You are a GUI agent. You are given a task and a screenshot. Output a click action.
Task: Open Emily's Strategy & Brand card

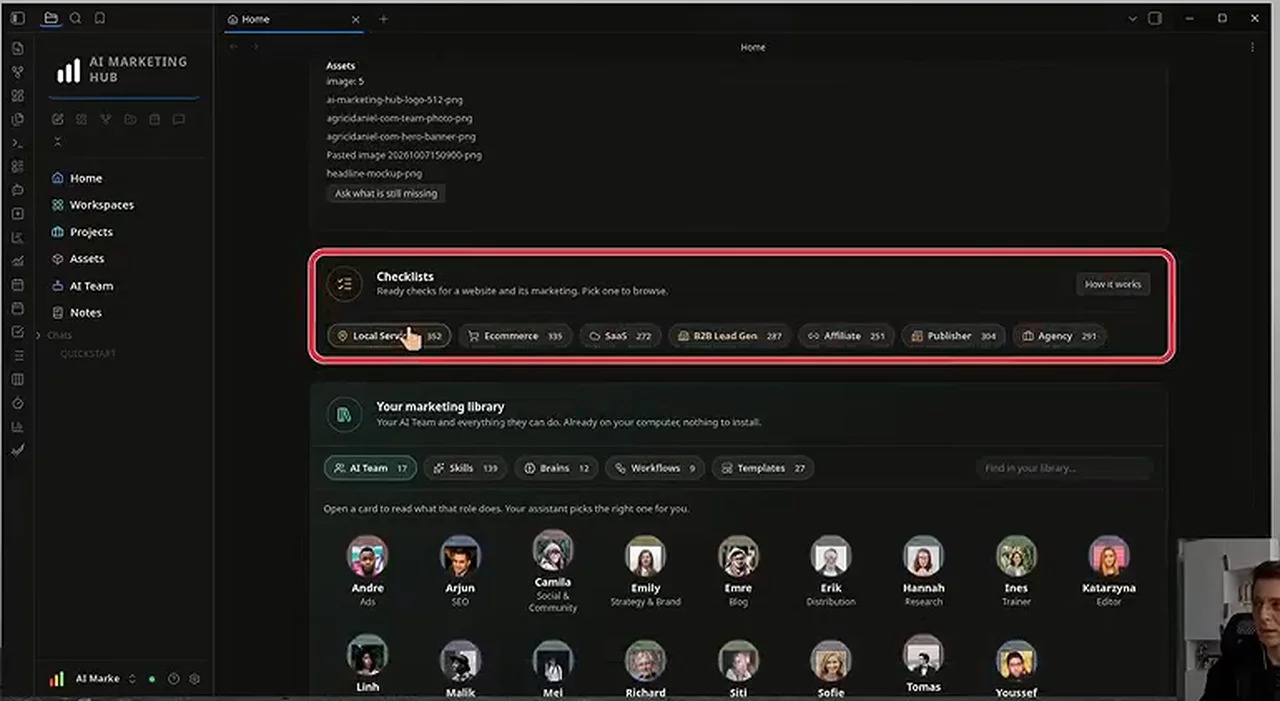645,571
